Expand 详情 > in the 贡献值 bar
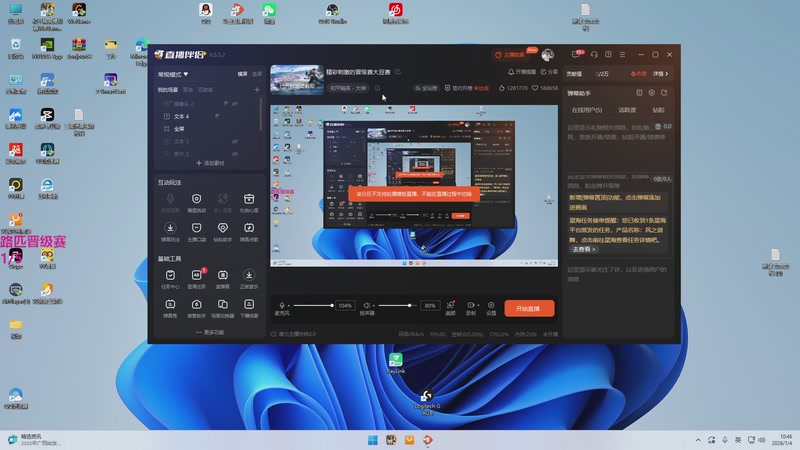The image size is (800, 450). point(660,74)
